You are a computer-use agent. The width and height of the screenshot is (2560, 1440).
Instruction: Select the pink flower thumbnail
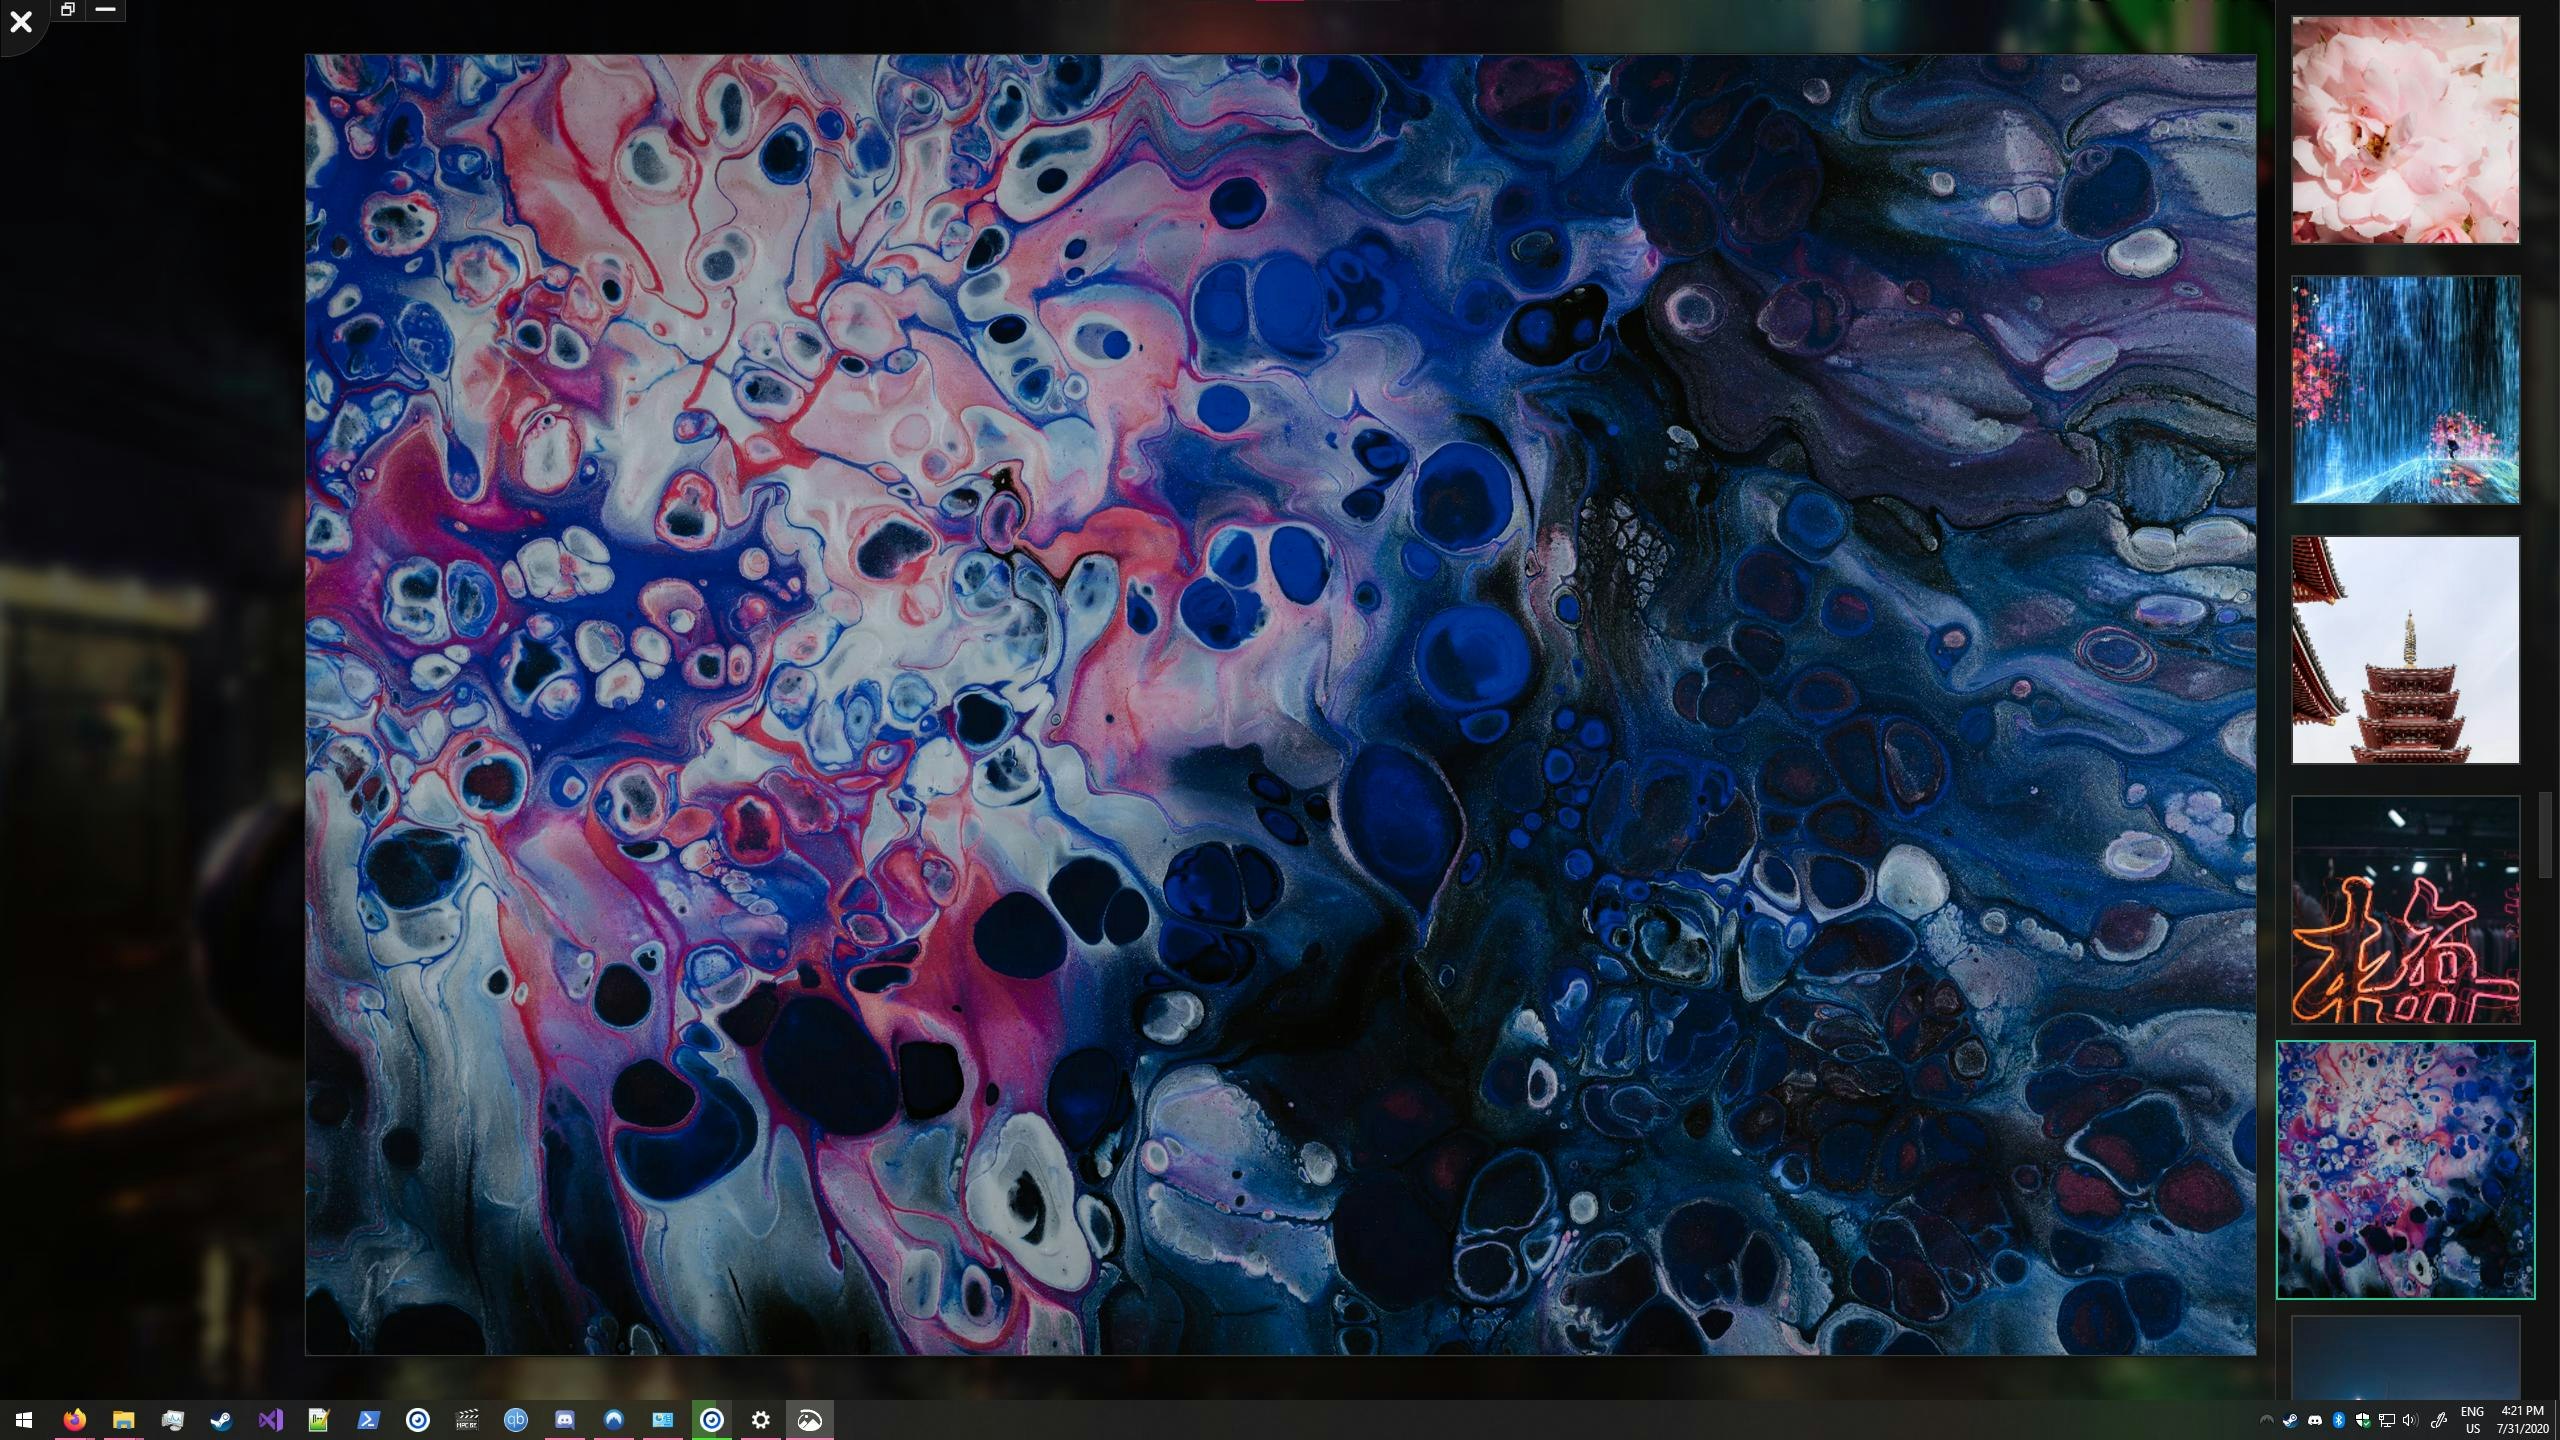point(2405,130)
